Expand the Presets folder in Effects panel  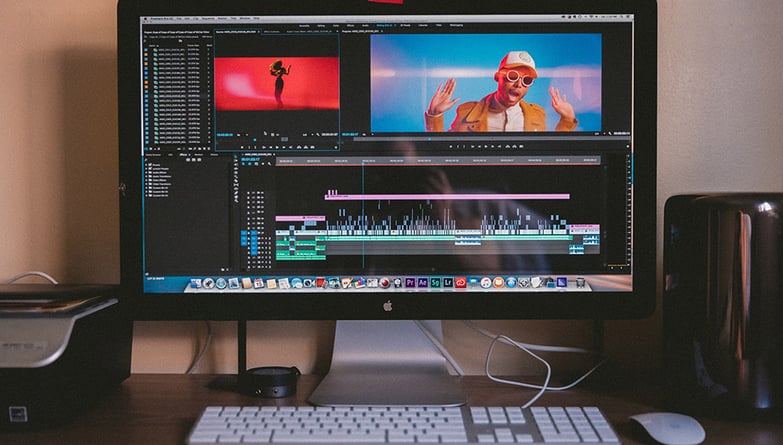(x=146, y=165)
